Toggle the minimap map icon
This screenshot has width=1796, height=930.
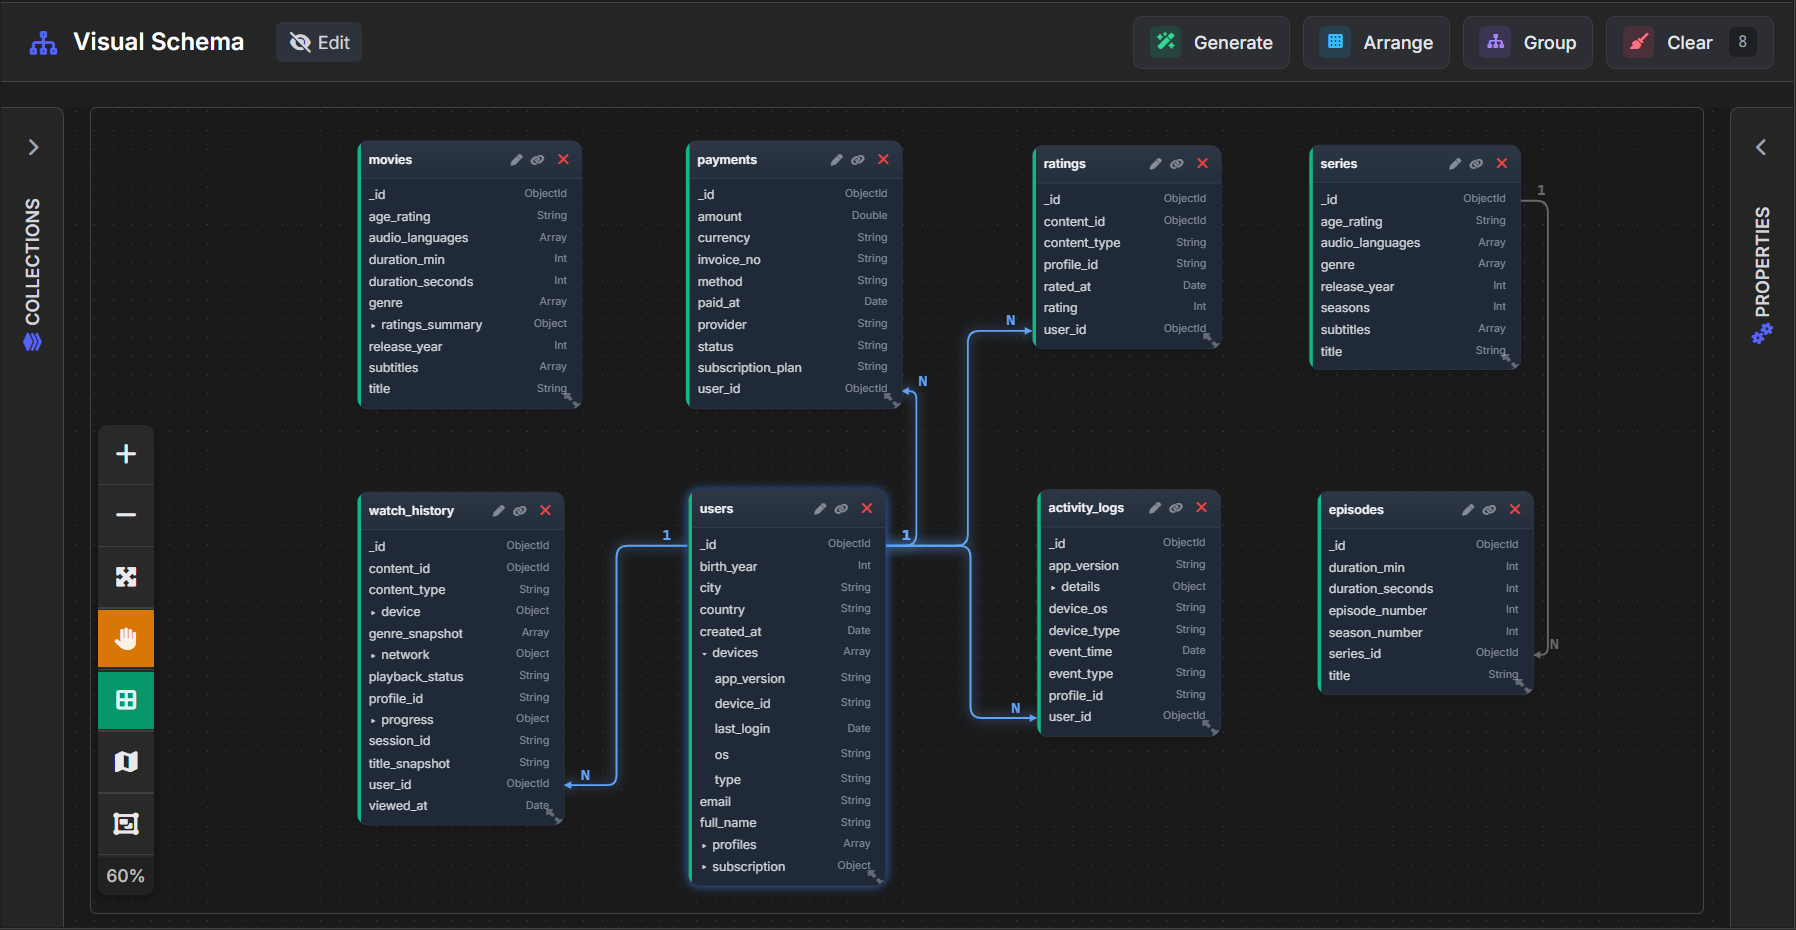pyautogui.click(x=126, y=762)
